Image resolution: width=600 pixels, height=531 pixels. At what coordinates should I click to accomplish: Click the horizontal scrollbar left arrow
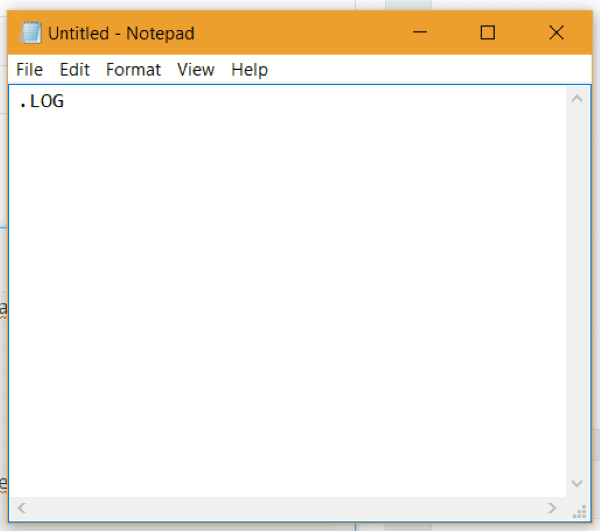22,508
